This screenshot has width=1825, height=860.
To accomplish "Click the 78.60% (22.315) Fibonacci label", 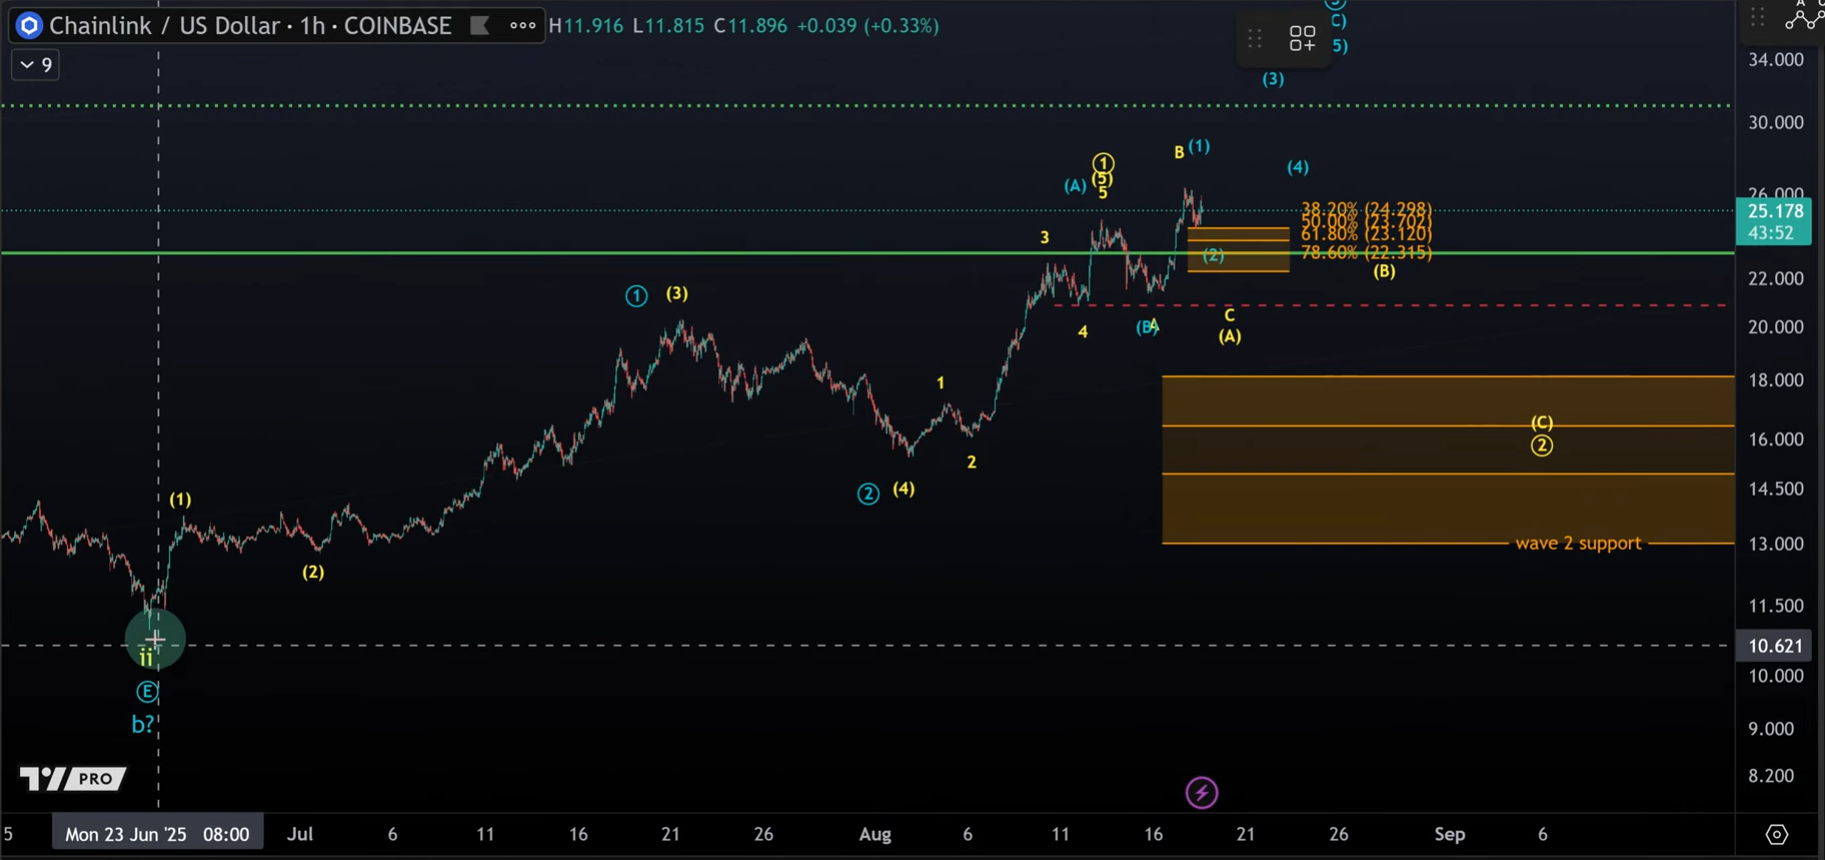I will [1366, 253].
